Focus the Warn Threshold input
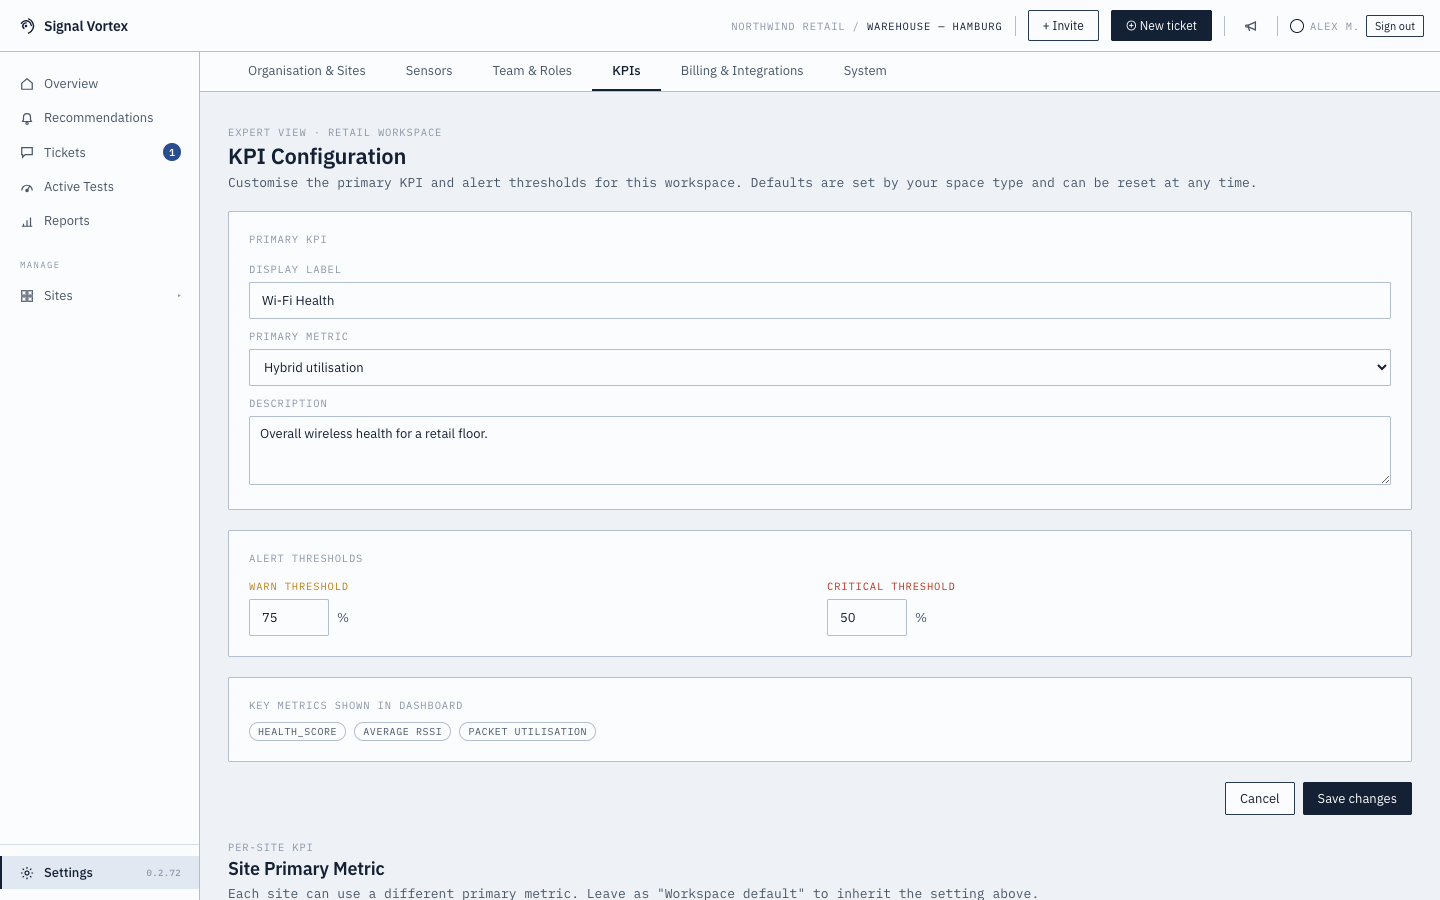The width and height of the screenshot is (1440, 900). 289,617
